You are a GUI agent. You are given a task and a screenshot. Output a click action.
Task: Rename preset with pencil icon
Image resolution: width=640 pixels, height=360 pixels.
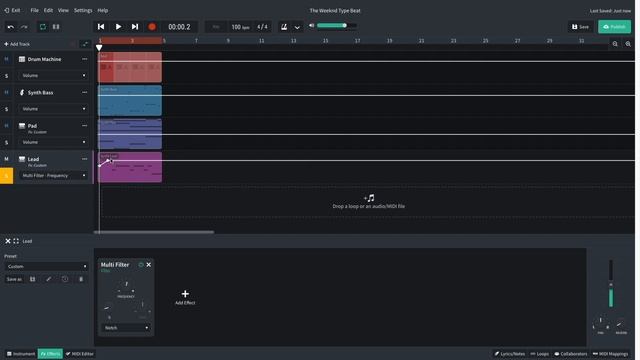click(49, 279)
